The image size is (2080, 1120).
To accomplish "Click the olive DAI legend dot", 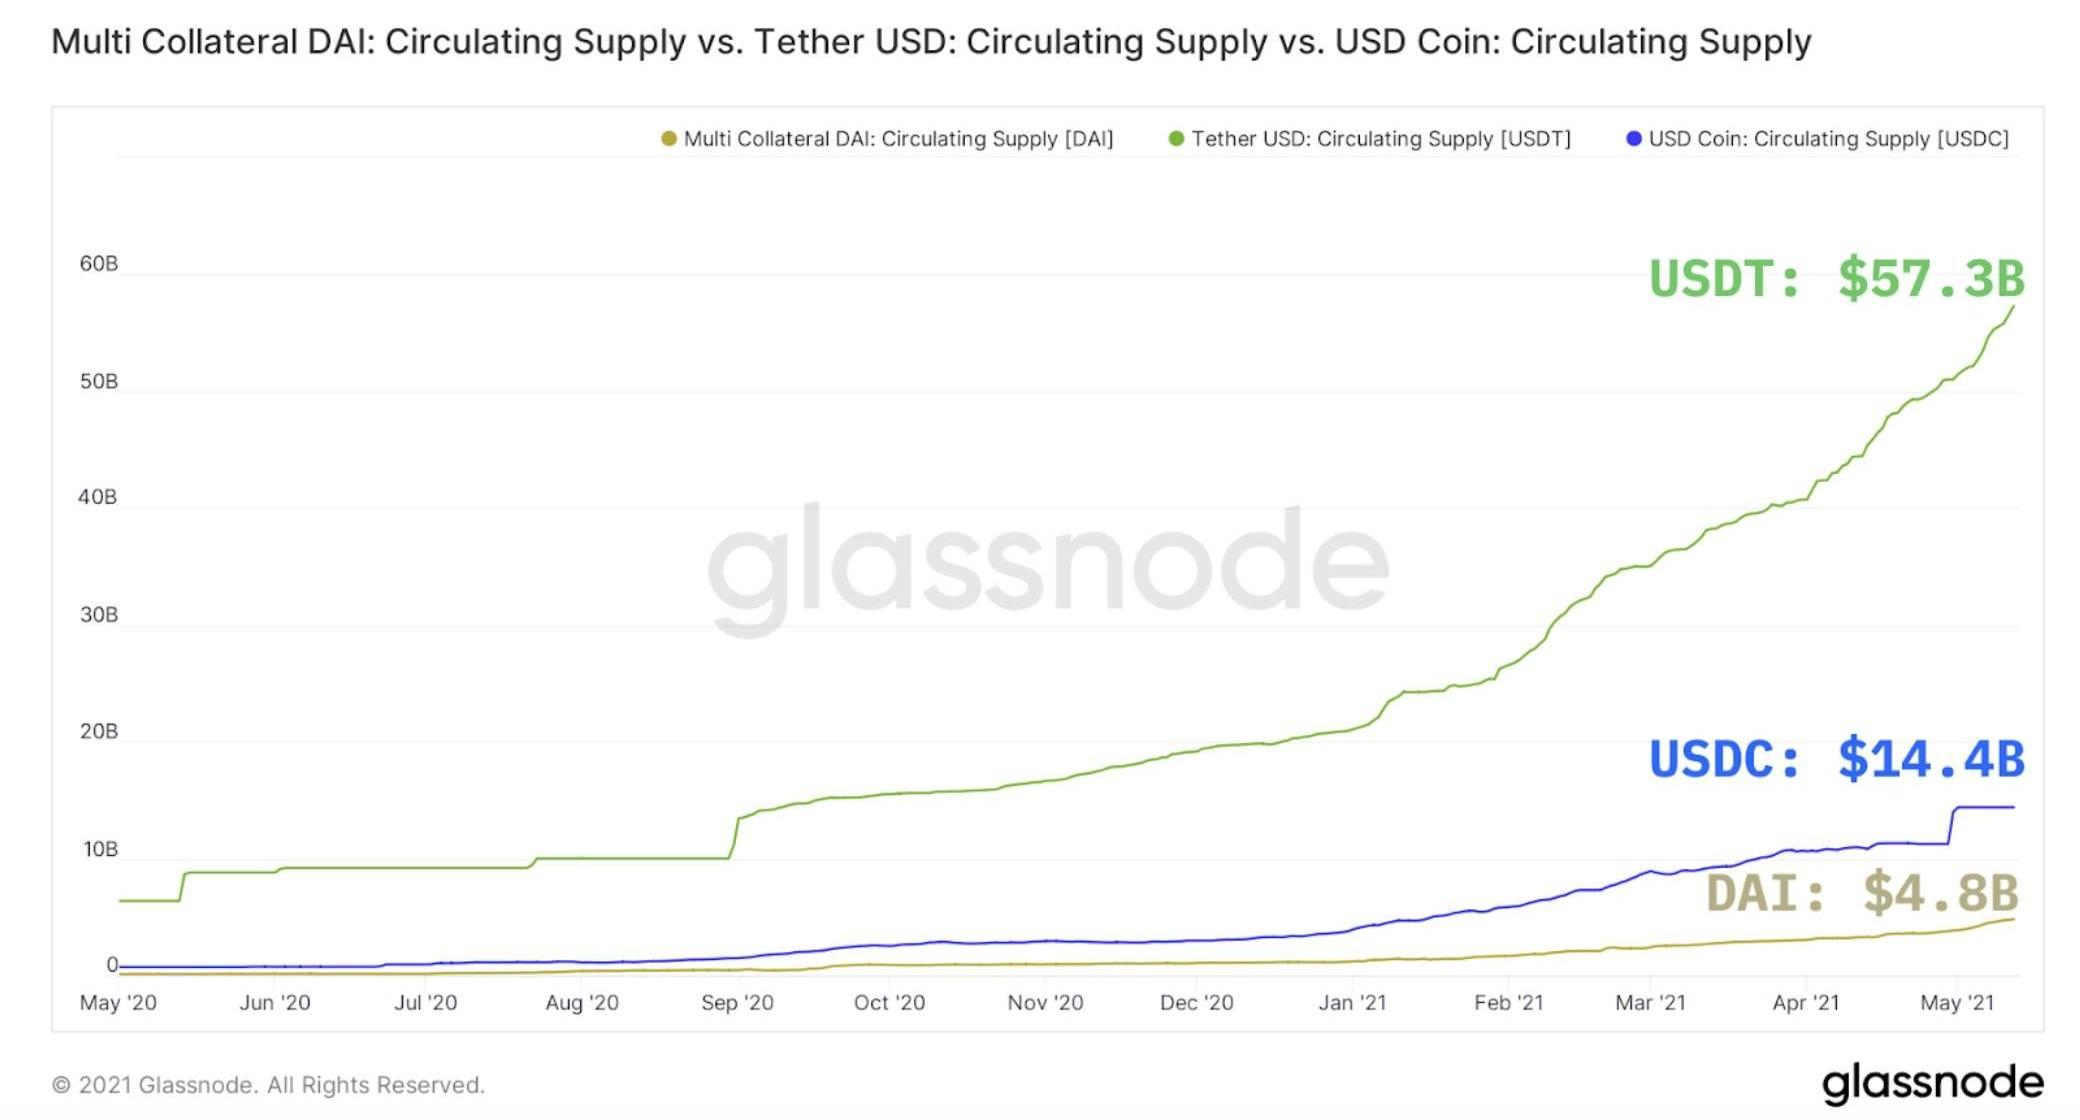I will tap(669, 139).
